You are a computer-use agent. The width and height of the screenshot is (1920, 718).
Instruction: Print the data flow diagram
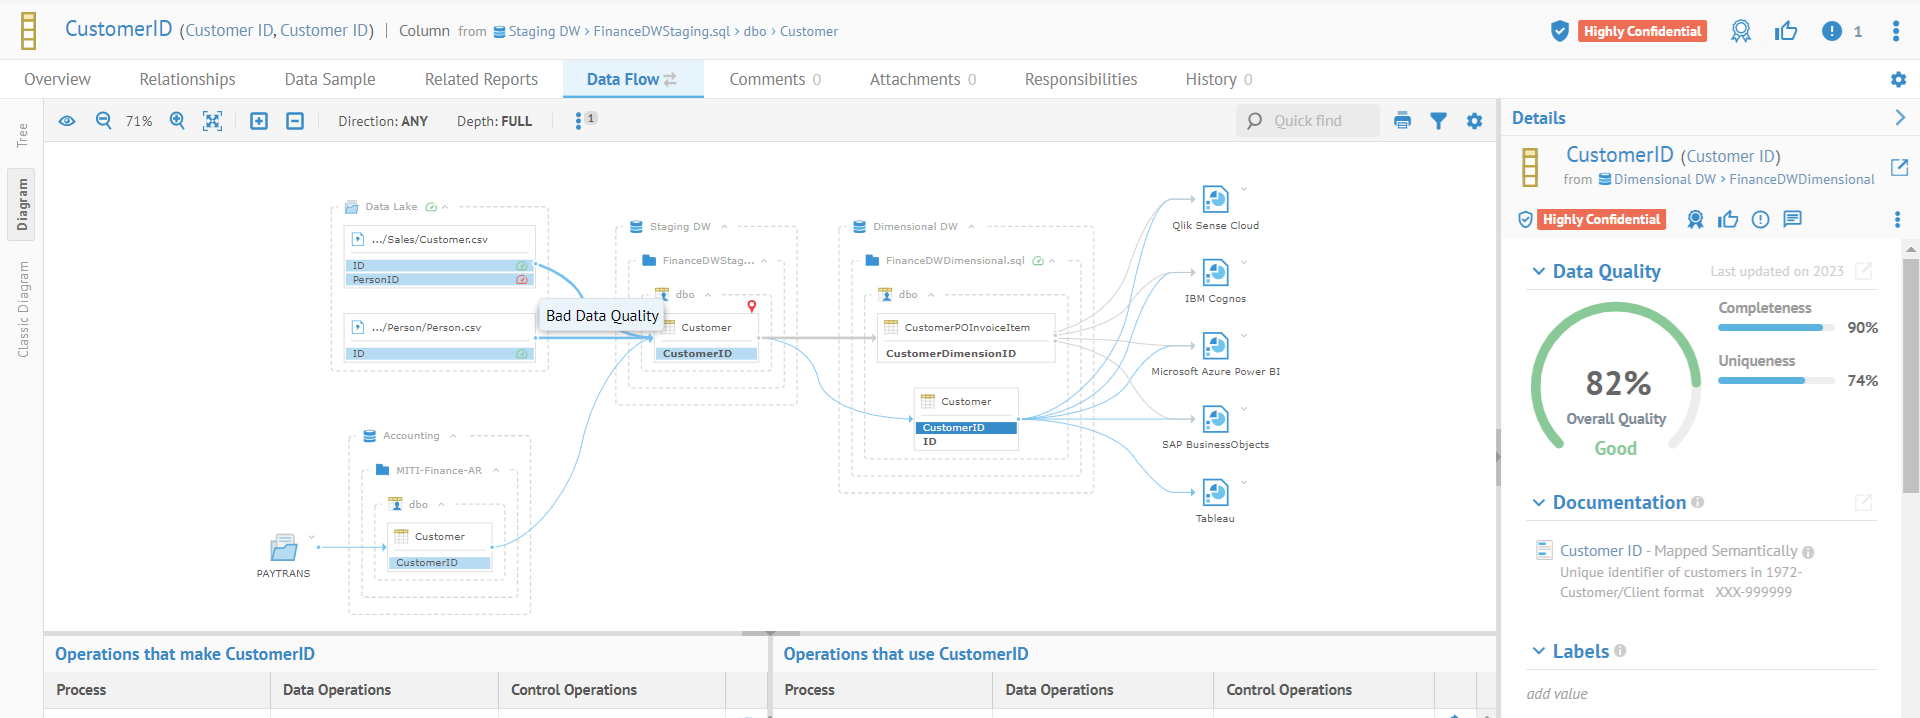coord(1402,121)
